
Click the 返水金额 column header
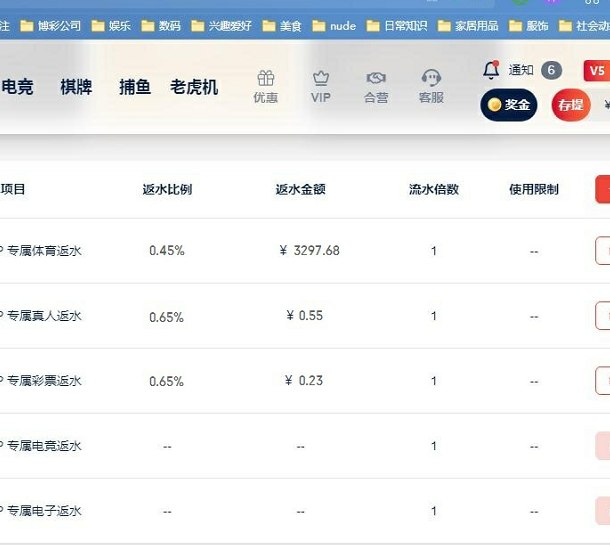tap(301, 189)
